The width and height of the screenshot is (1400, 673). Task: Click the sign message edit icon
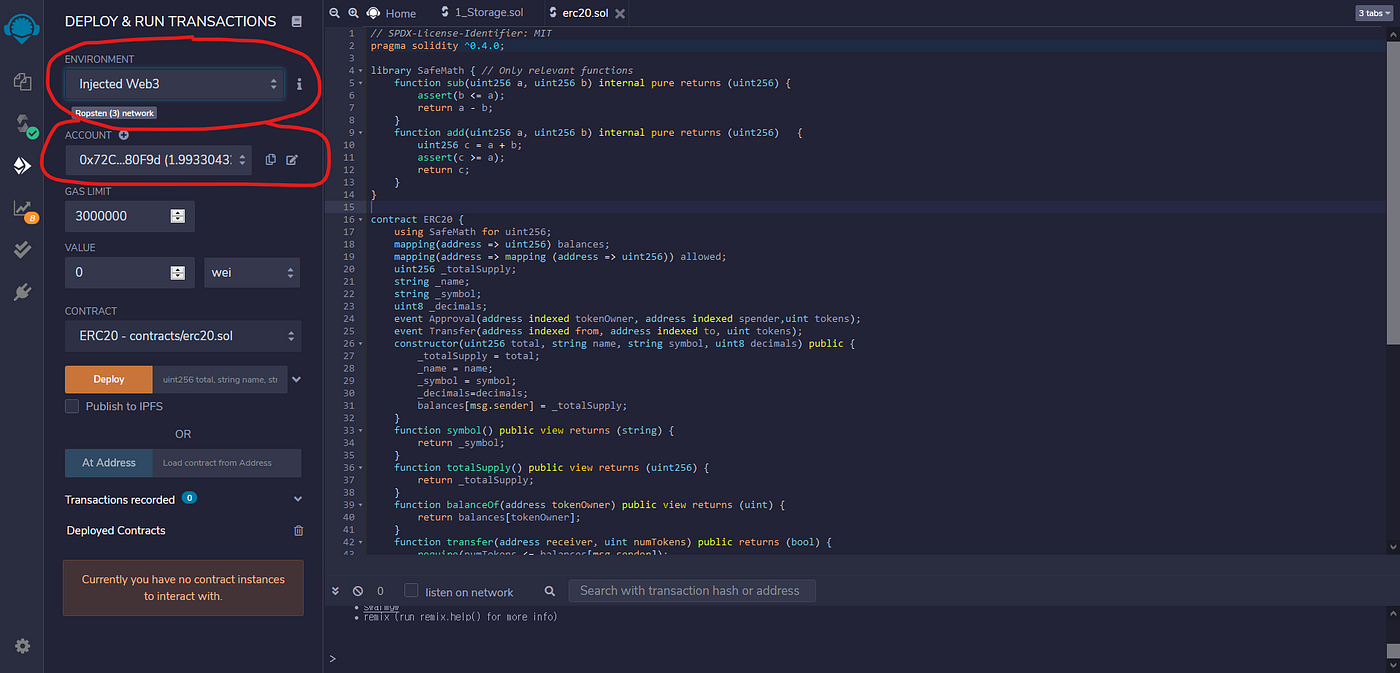[292, 160]
